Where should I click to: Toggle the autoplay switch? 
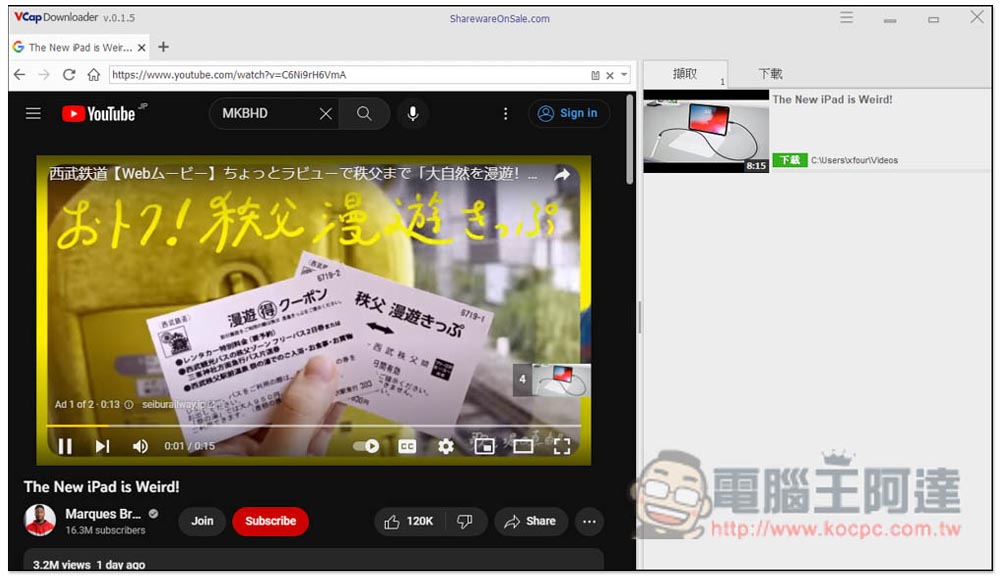tap(366, 446)
